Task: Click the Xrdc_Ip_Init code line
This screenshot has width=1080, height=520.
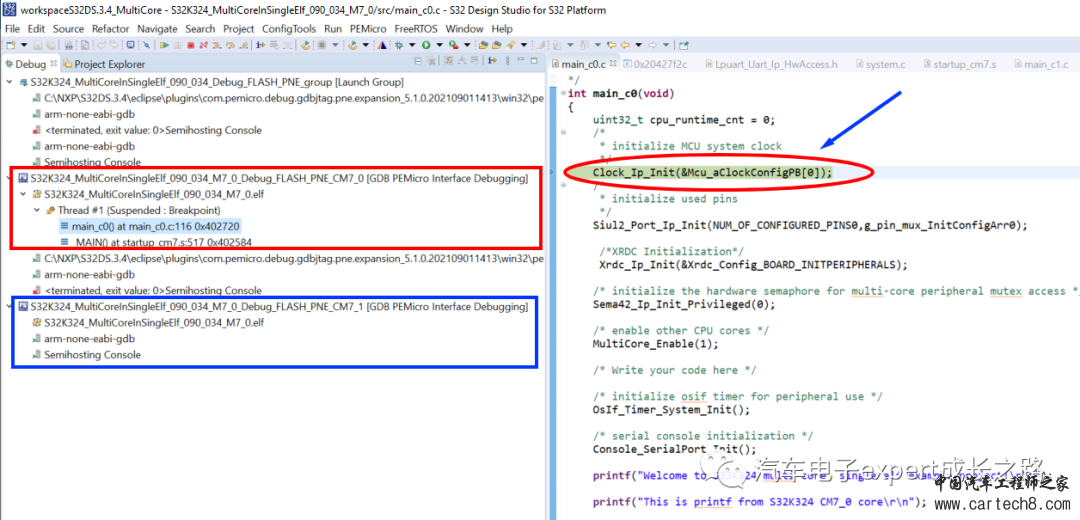Action: tap(754, 264)
